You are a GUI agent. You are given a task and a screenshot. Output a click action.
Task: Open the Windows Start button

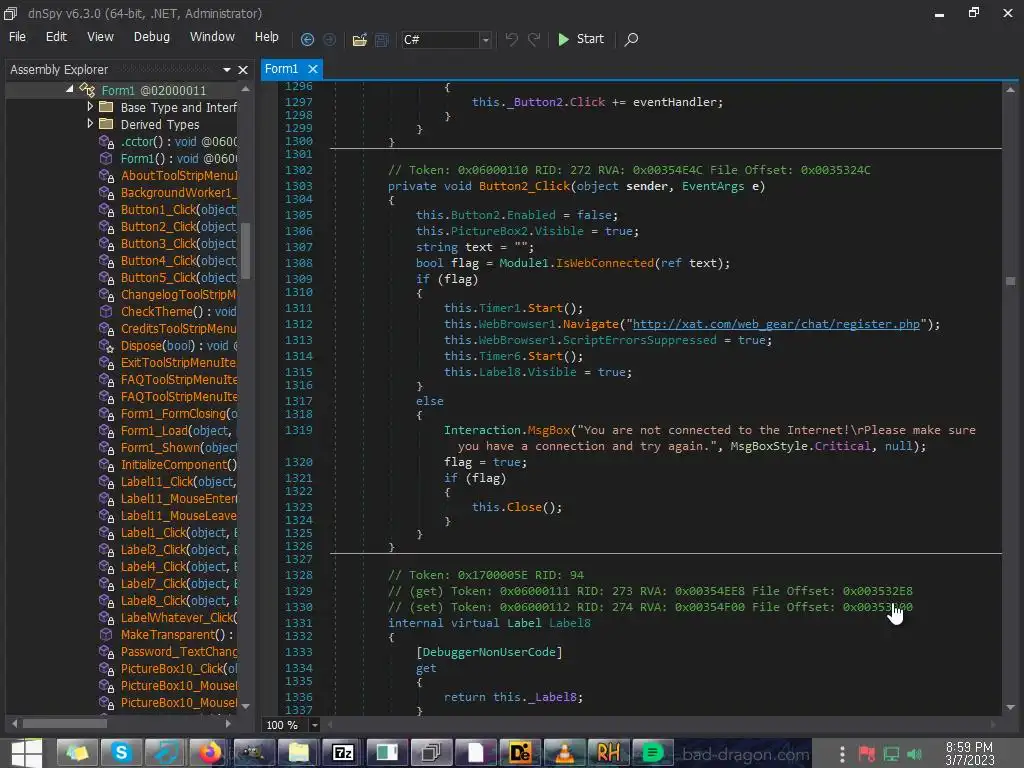point(26,752)
